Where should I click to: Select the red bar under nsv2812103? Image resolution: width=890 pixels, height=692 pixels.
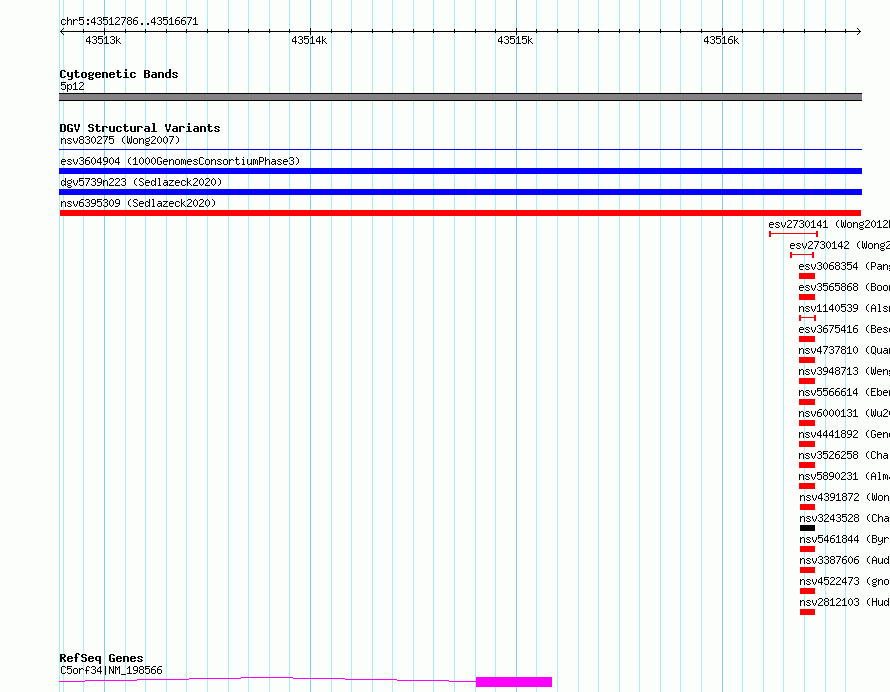(x=807, y=612)
